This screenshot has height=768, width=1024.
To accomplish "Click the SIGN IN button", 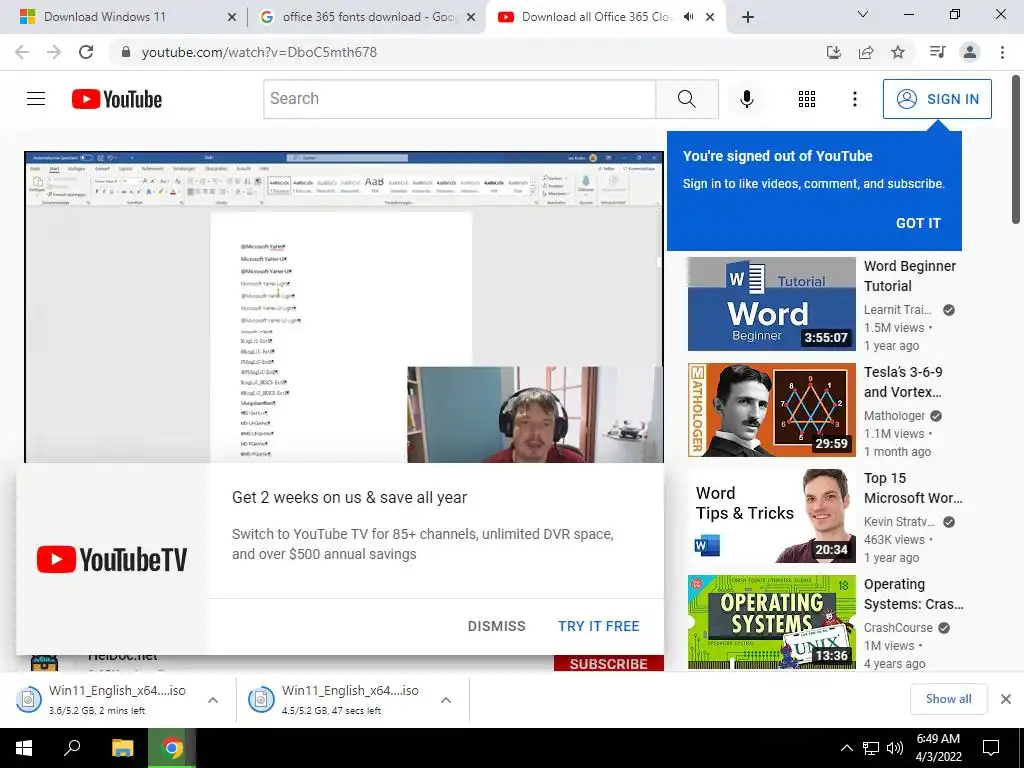I will 936,99.
